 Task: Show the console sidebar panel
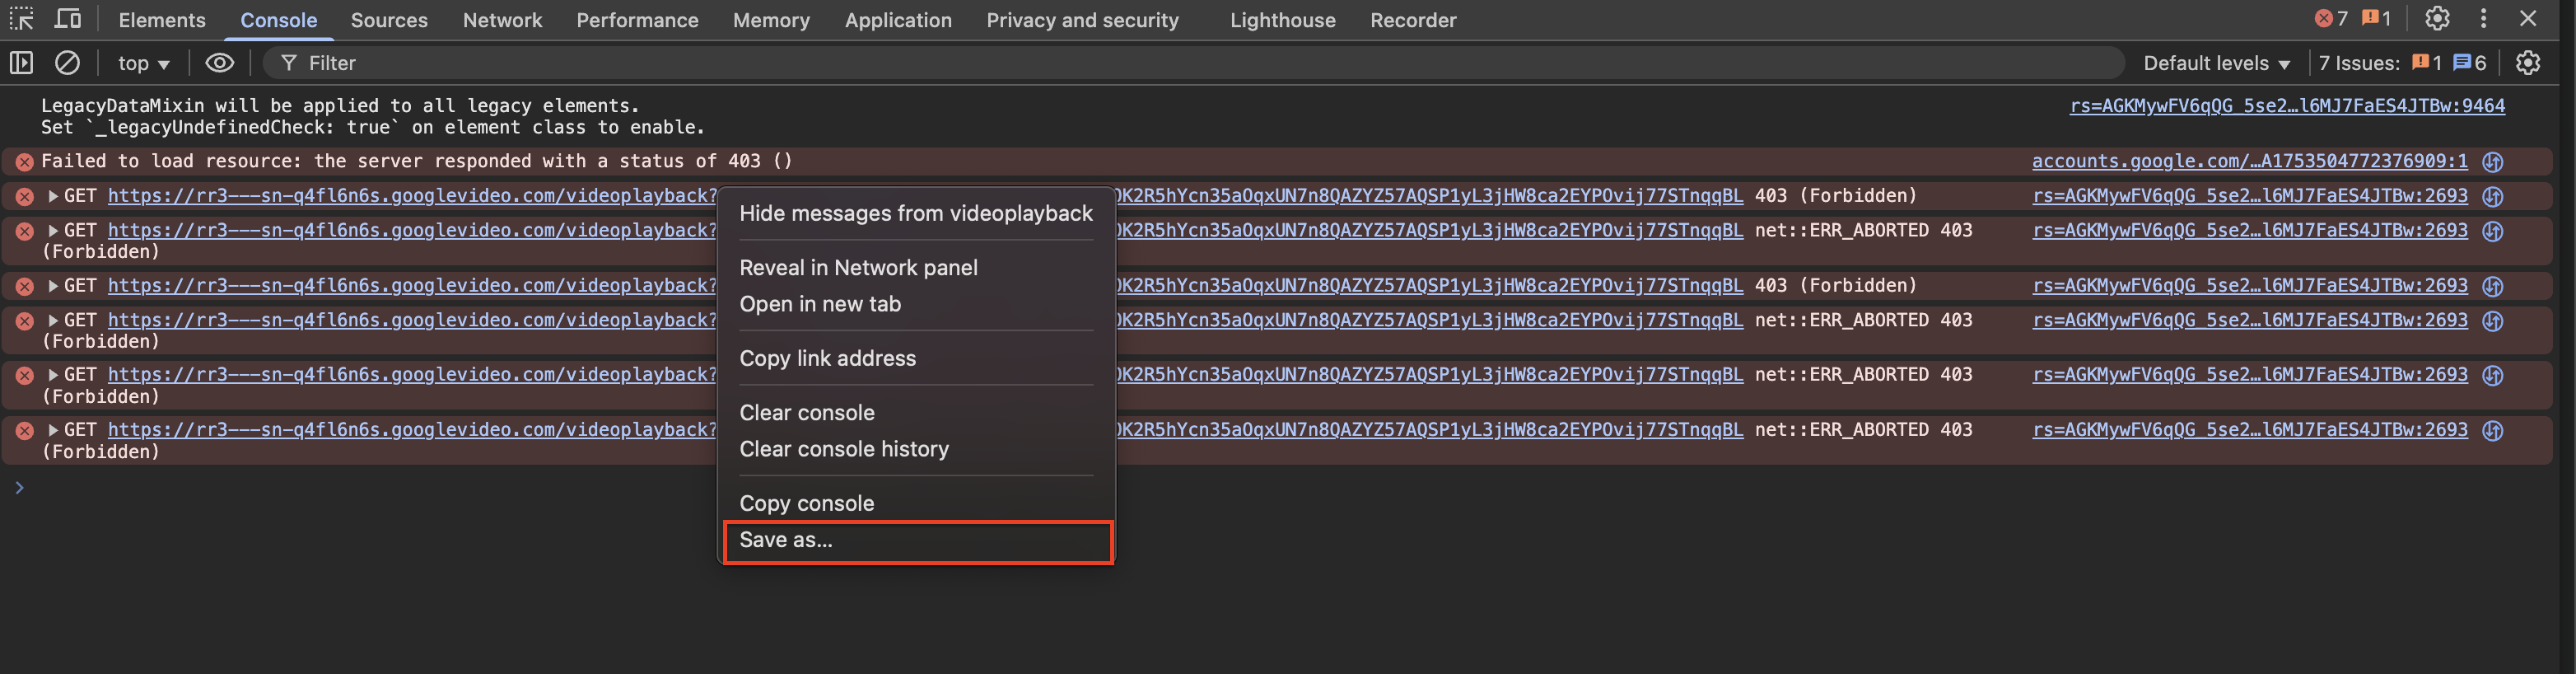click(21, 63)
